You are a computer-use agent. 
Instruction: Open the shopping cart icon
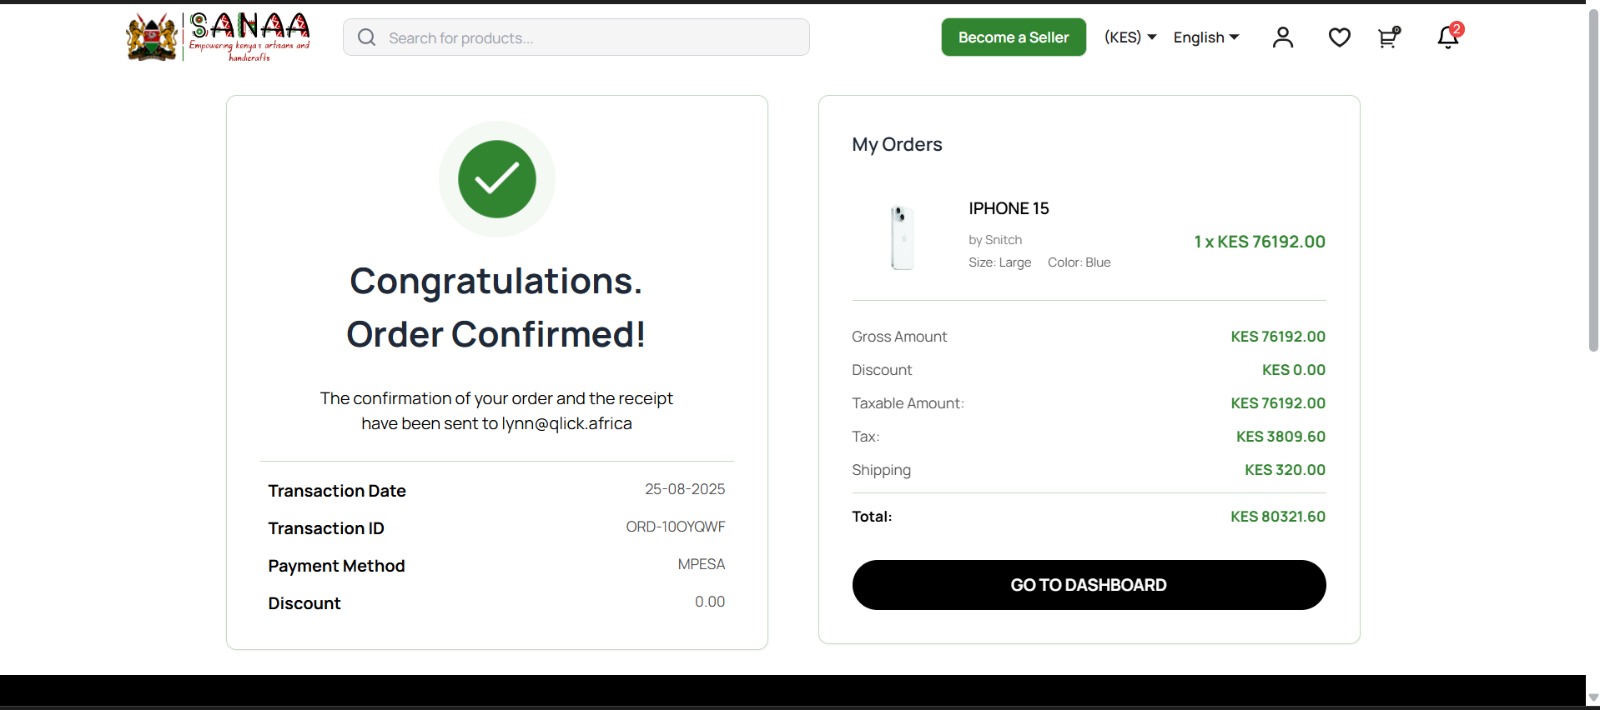1388,38
